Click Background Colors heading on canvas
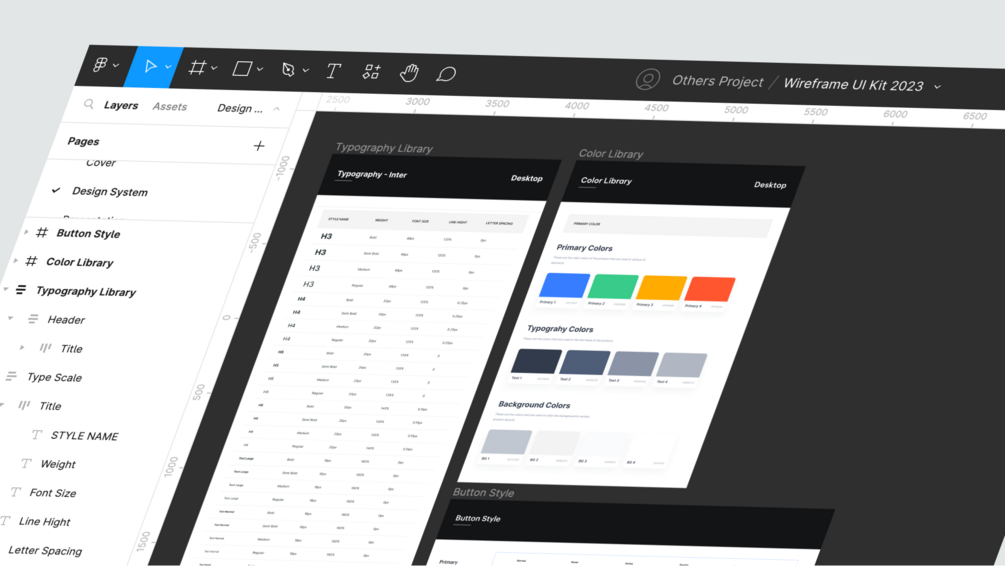This screenshot has width=1005, height=566. click(534, 404)
